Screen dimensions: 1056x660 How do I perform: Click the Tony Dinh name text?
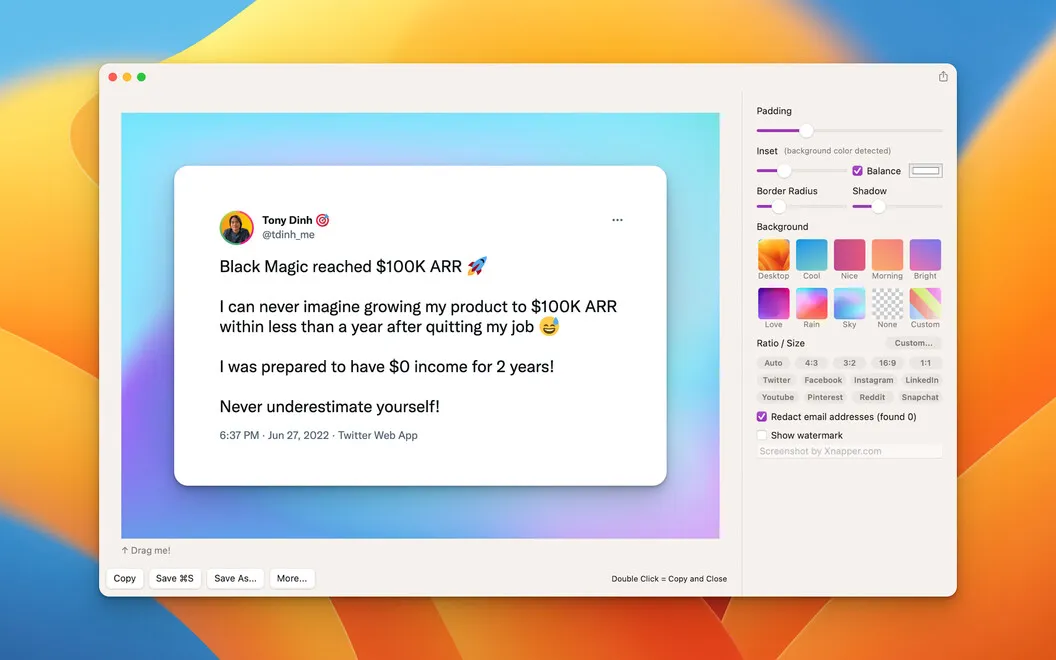[287, 220]
